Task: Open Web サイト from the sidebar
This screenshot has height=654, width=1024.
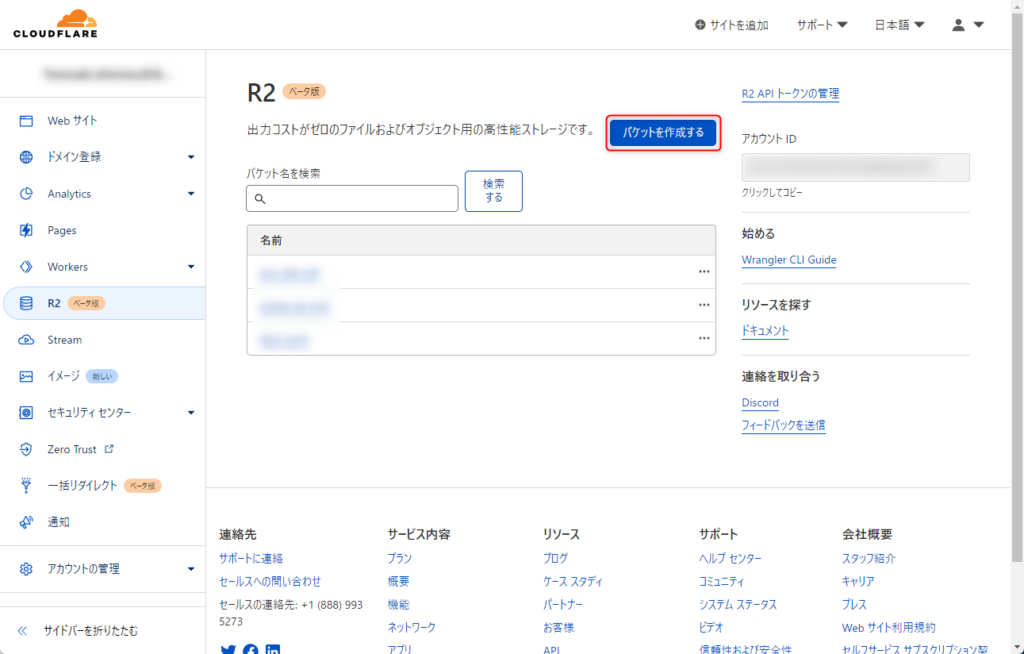Action: [x=72, y=121]
